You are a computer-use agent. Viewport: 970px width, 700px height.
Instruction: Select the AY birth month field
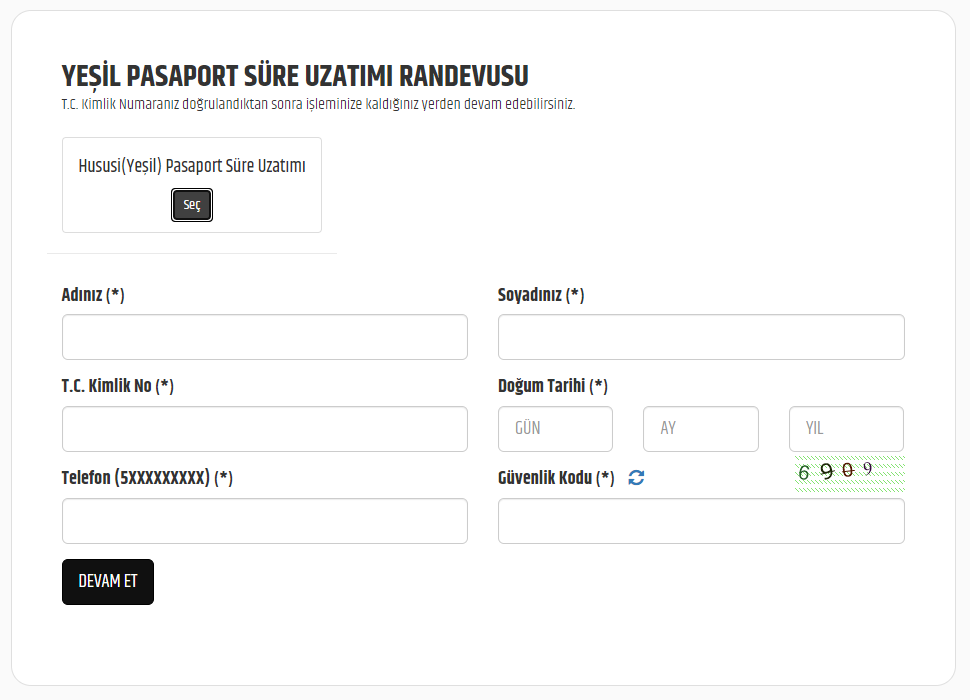(x=700, y=429)
